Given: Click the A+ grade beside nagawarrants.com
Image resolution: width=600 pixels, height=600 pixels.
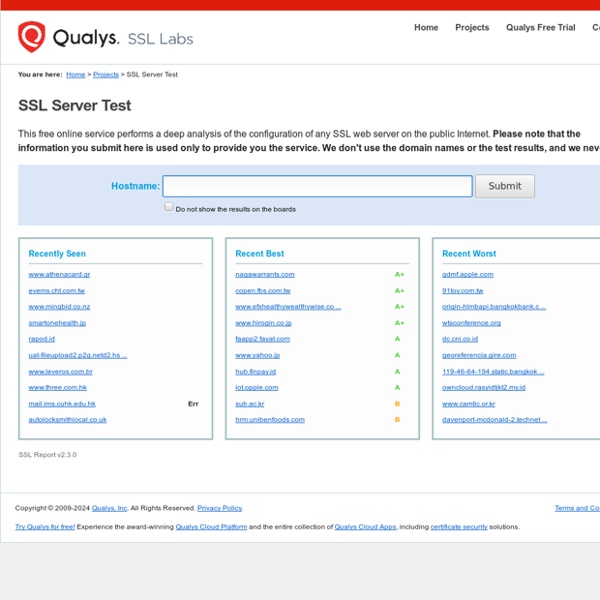Looking at the screenshot, I should 399,274.
